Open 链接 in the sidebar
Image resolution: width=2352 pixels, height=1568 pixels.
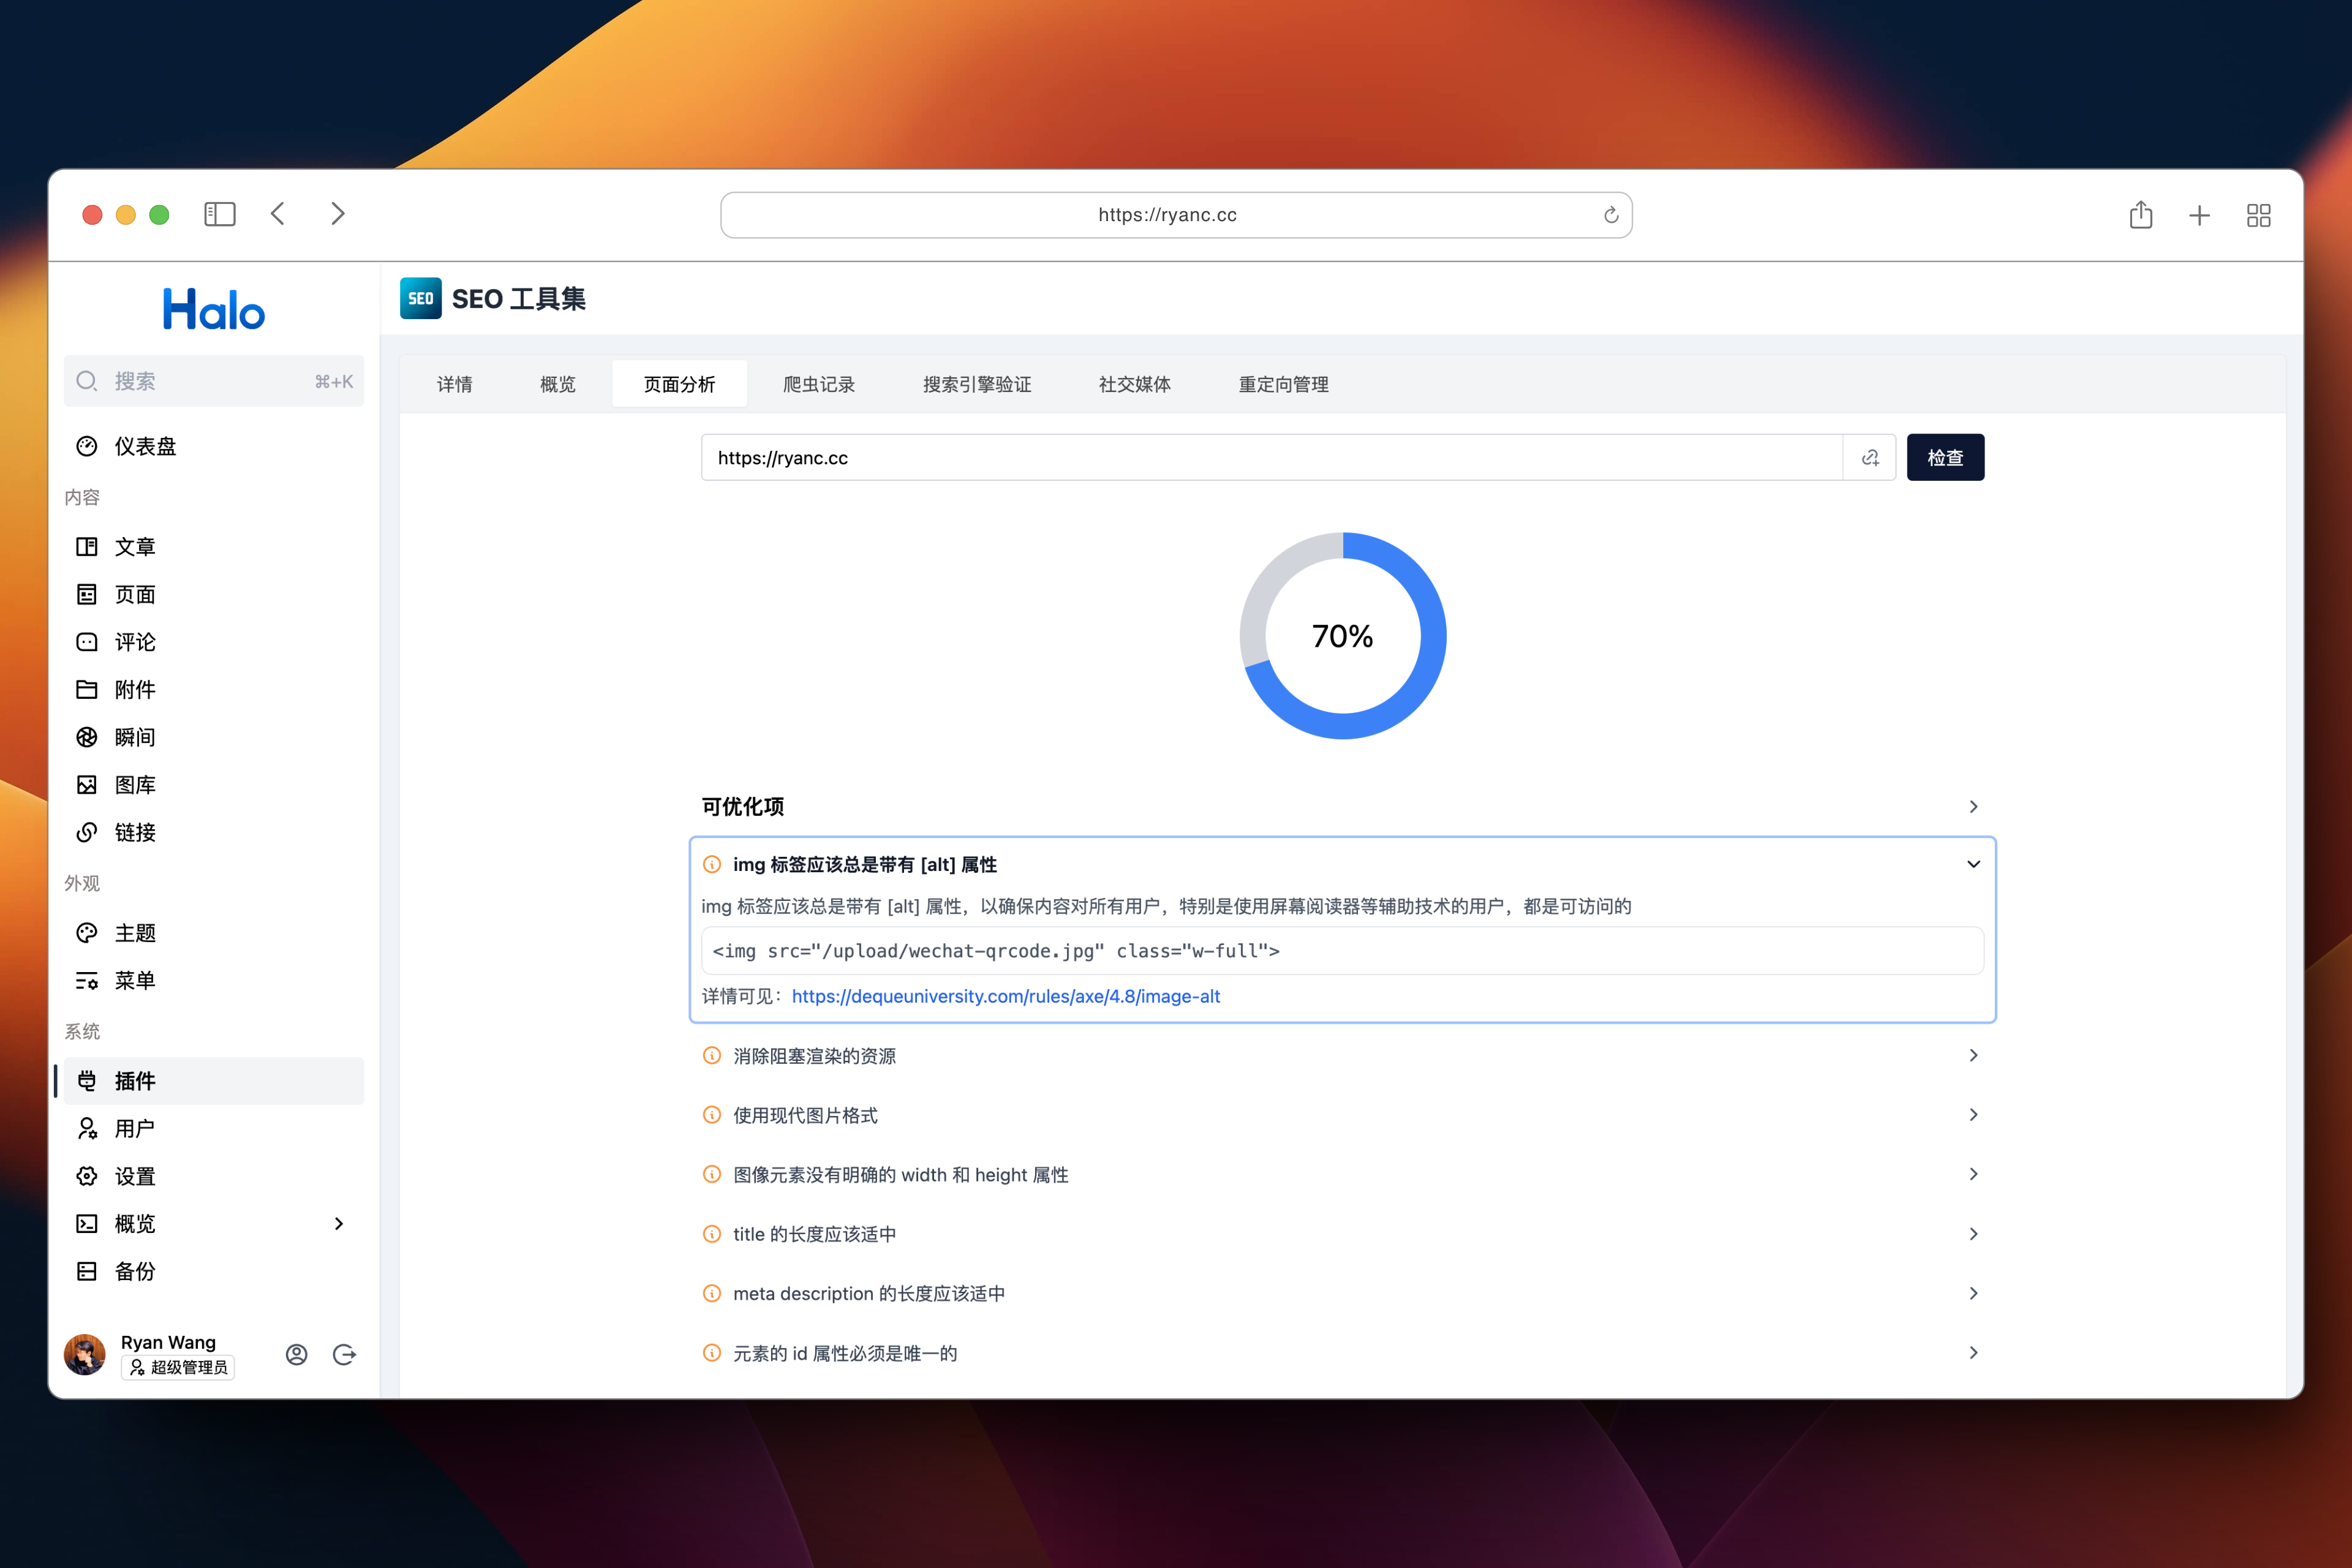(x=214, y=832)
